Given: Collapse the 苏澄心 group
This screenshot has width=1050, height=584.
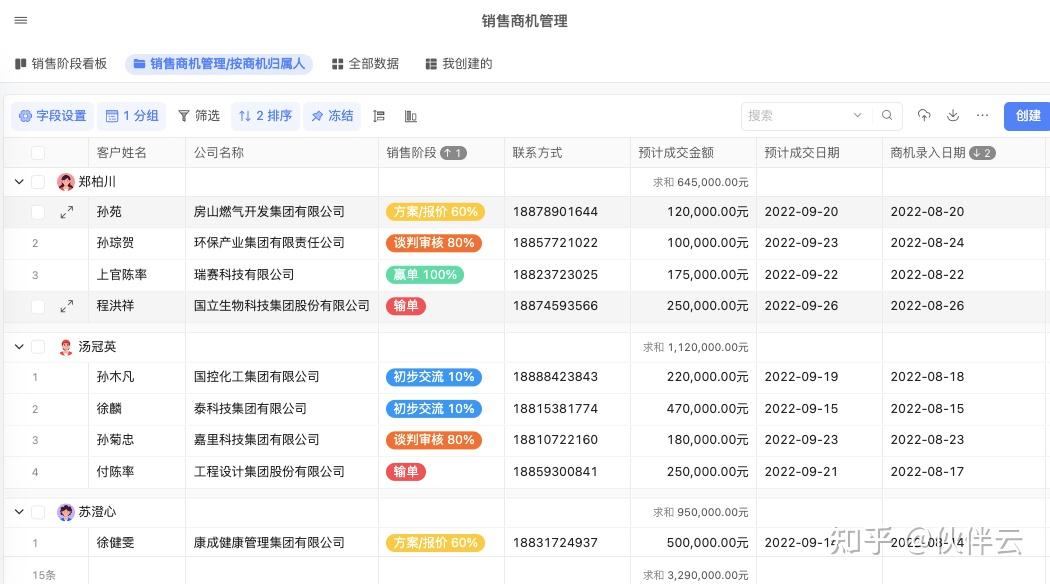Looking at the screenshot, I should [19, 512].
